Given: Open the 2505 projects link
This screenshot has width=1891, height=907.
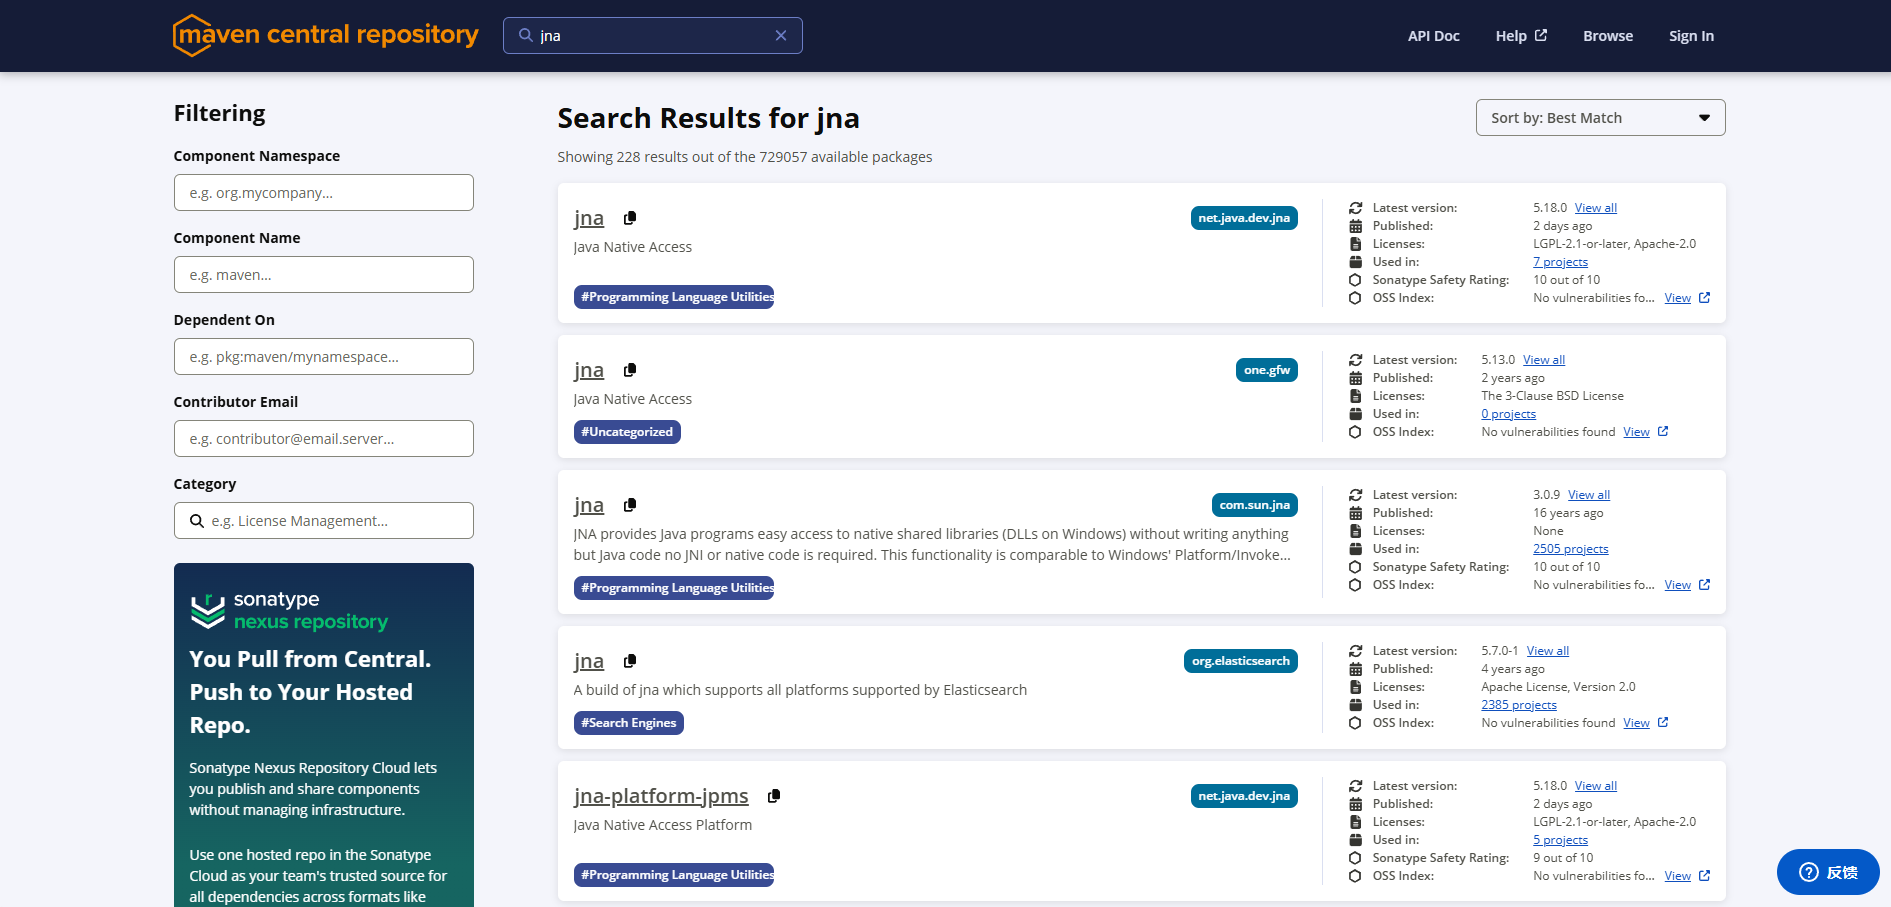Looking at the screenshot, I should tap(1570, 549).
